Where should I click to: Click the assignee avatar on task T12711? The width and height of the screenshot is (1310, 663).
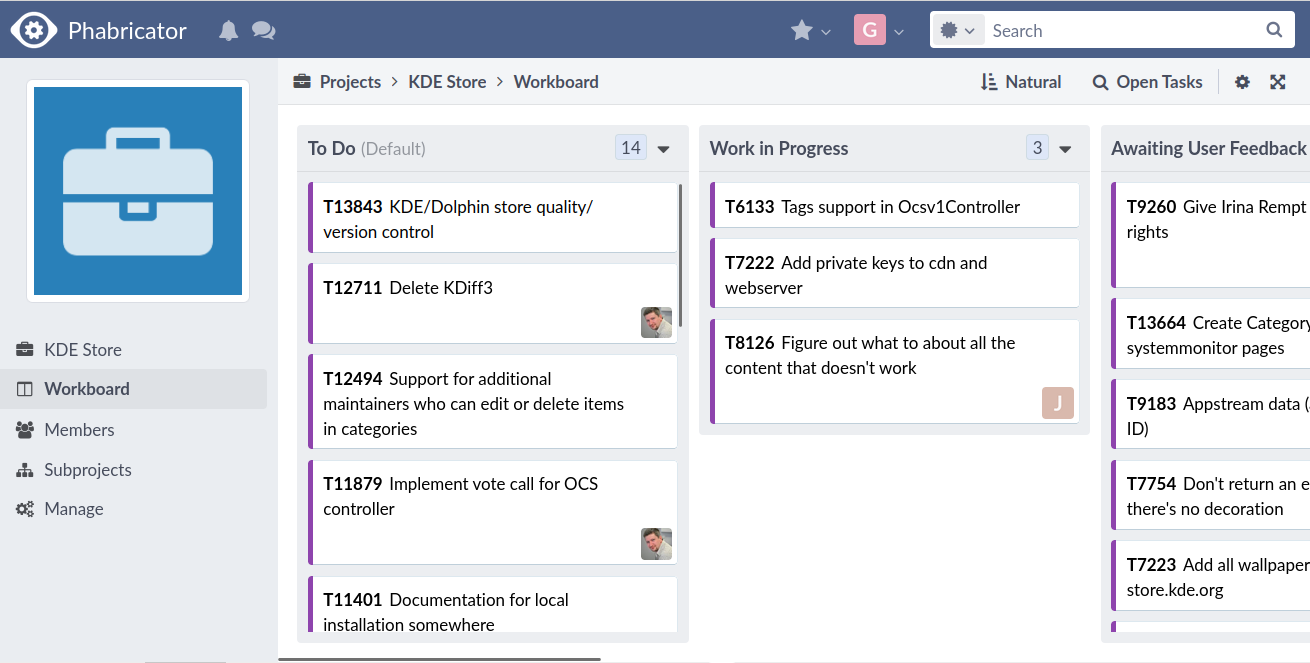coord(656,322)
